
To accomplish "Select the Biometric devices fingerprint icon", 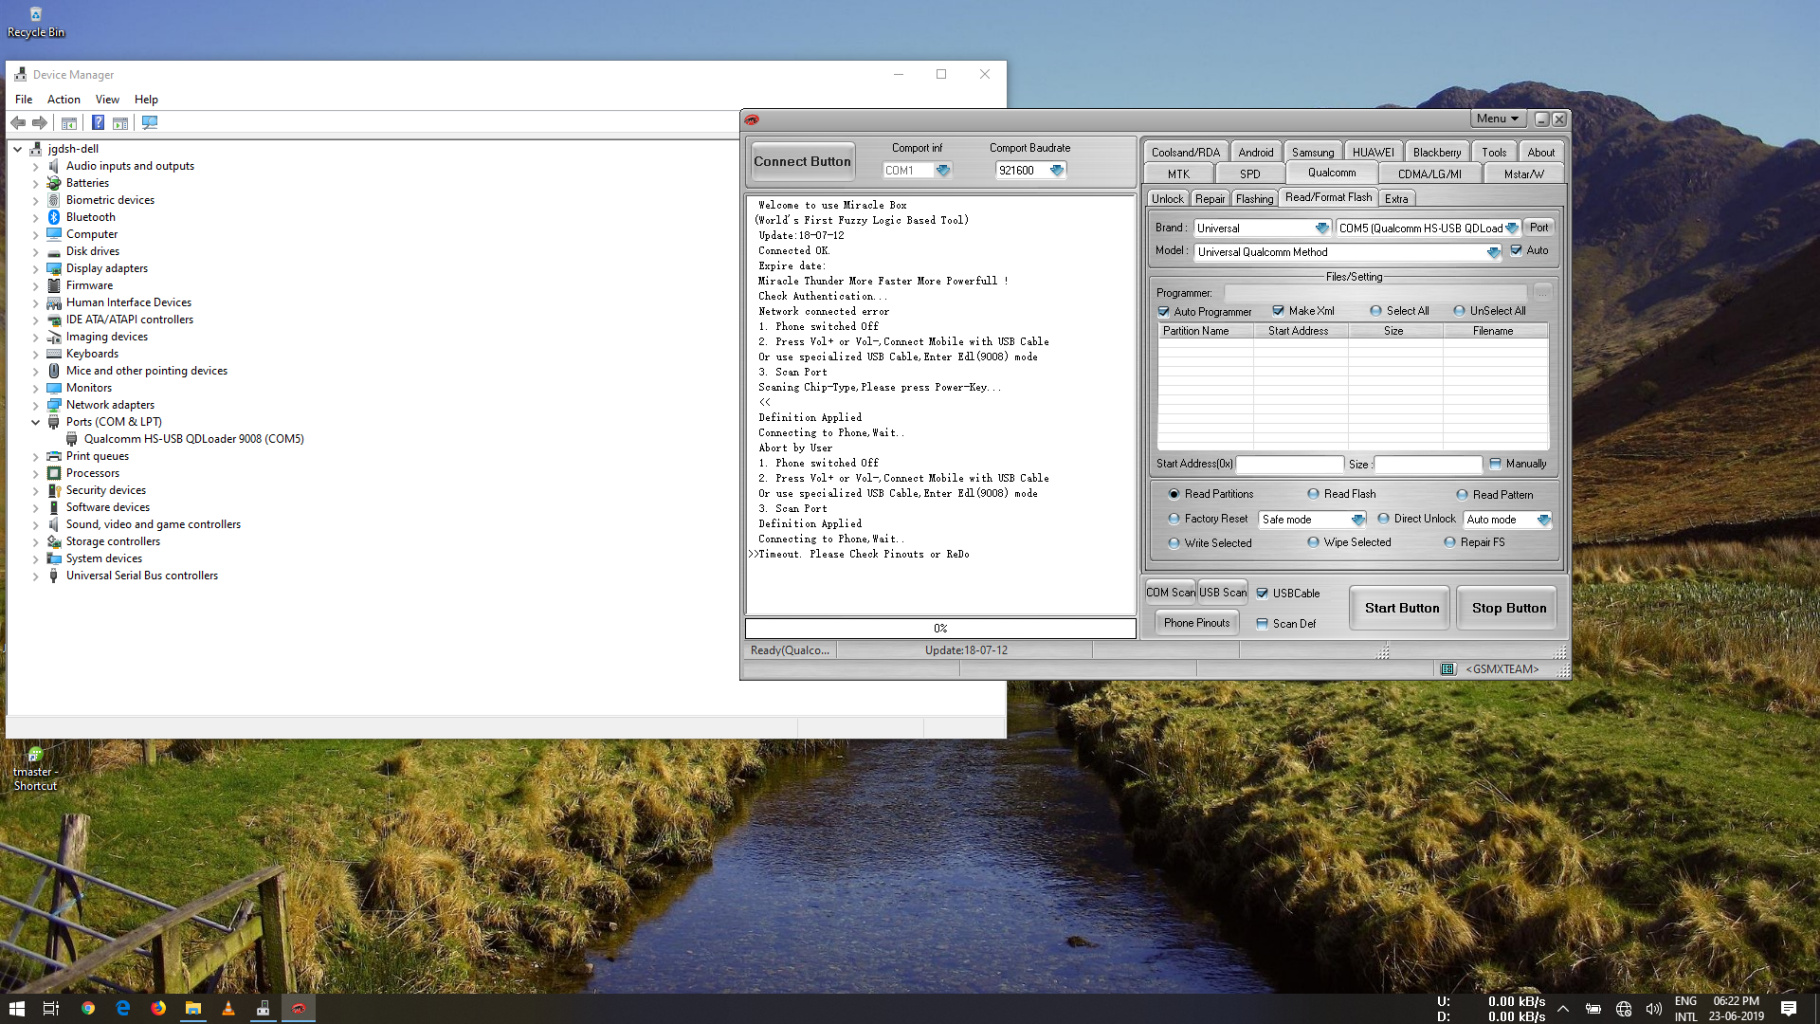I will pyautogui.click(x=54, y=200).
